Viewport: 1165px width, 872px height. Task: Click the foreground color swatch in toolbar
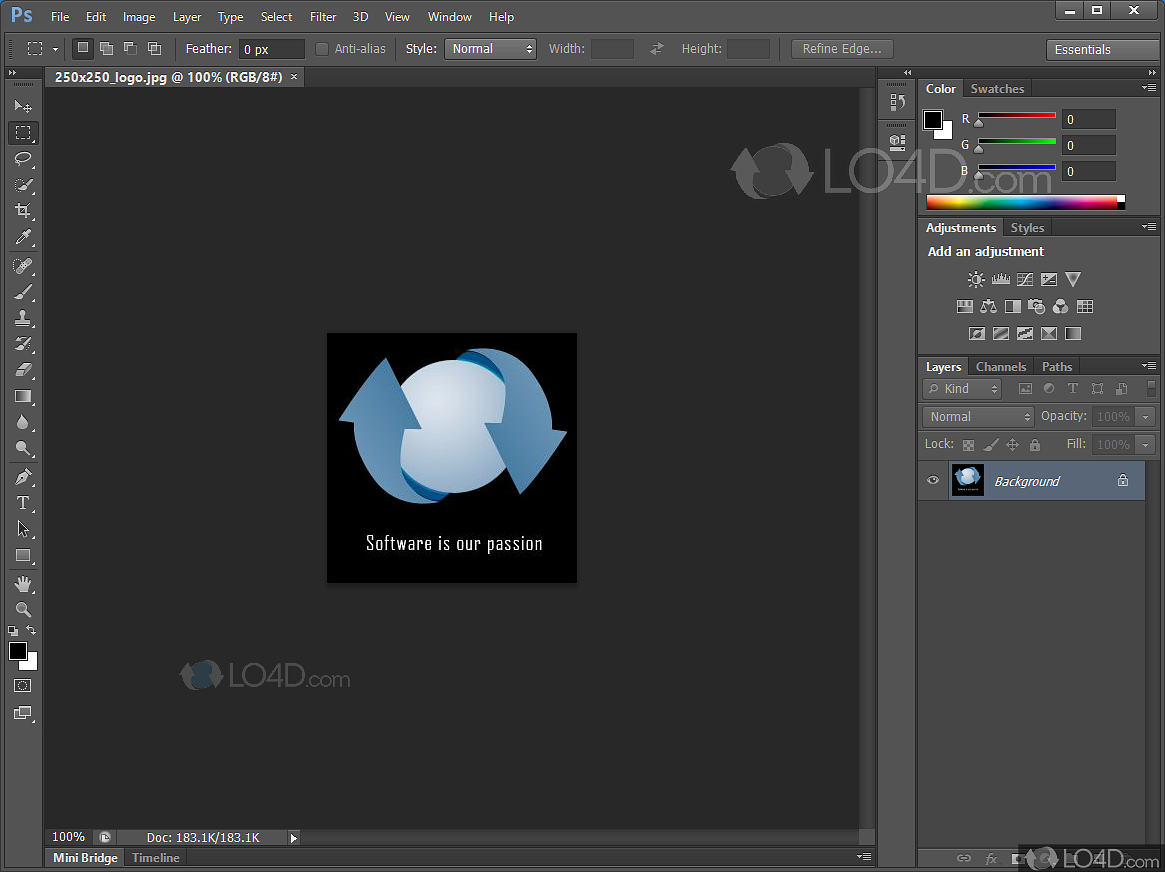pyautogui.click(x=18, y=651)
